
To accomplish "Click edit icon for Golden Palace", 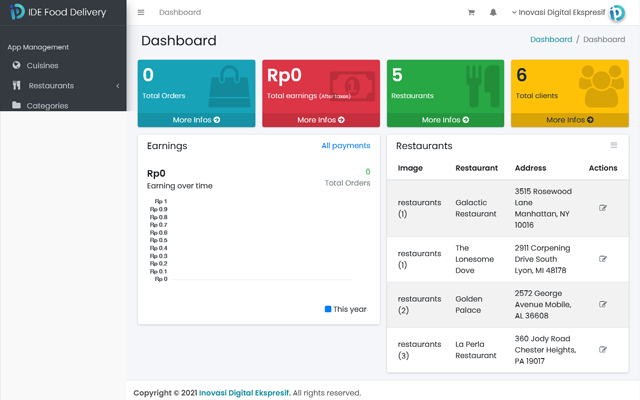I will click(x=602, y=304).
